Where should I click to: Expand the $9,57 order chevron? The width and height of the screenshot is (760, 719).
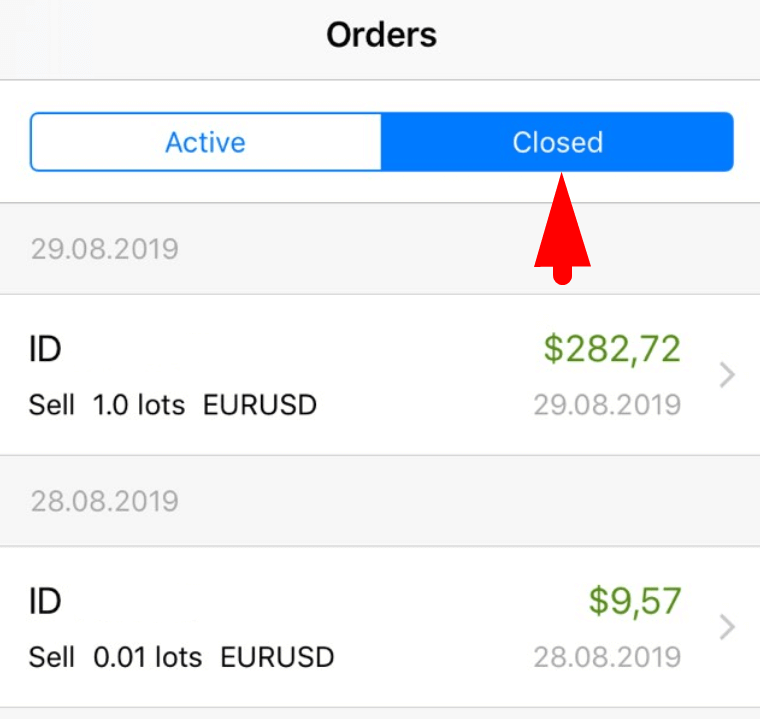[x=728, y=627]
